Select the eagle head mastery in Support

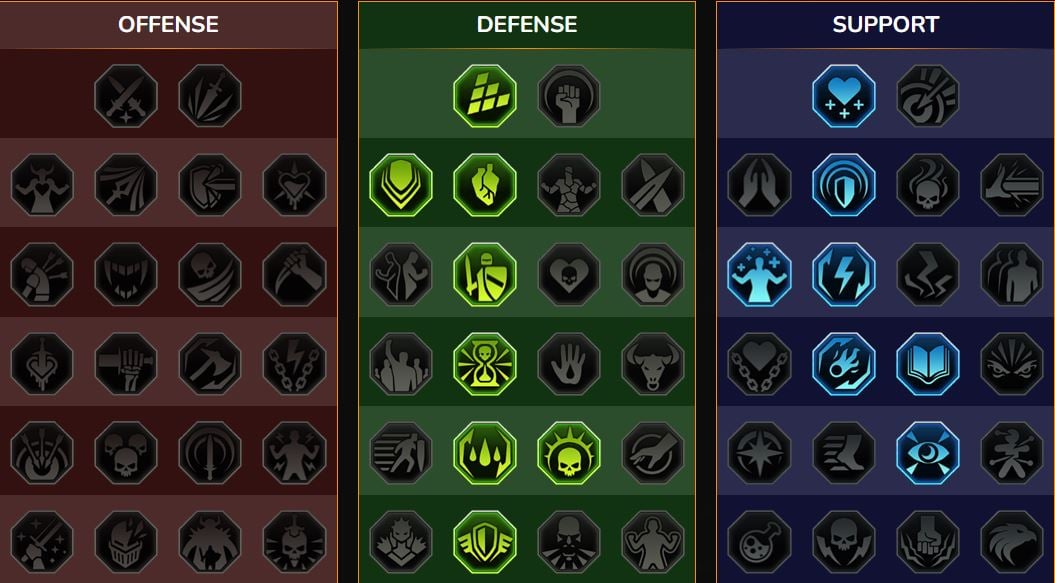tap(1012, 542)
